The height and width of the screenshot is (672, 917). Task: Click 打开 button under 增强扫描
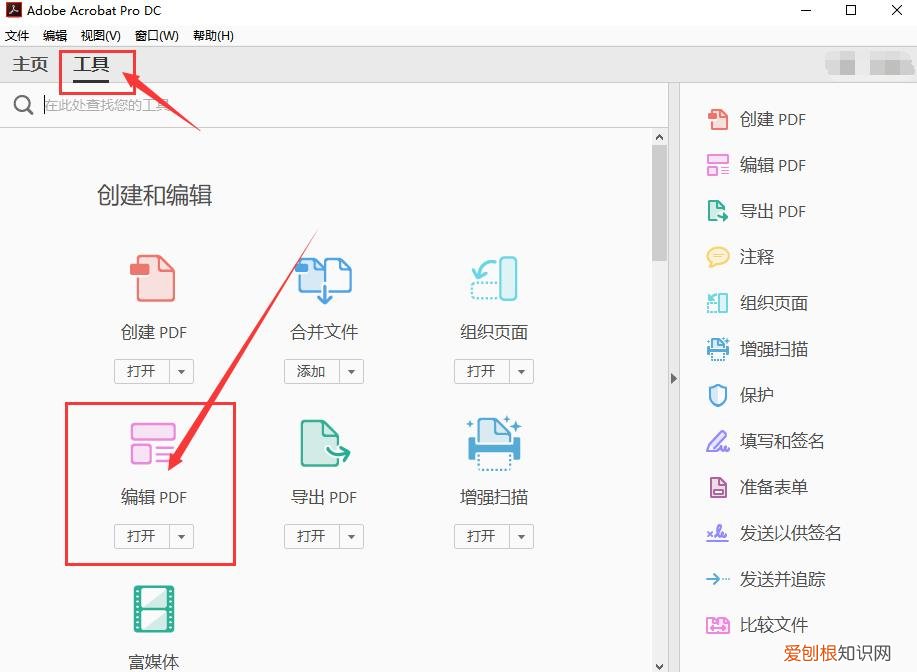tap(482, 536)
